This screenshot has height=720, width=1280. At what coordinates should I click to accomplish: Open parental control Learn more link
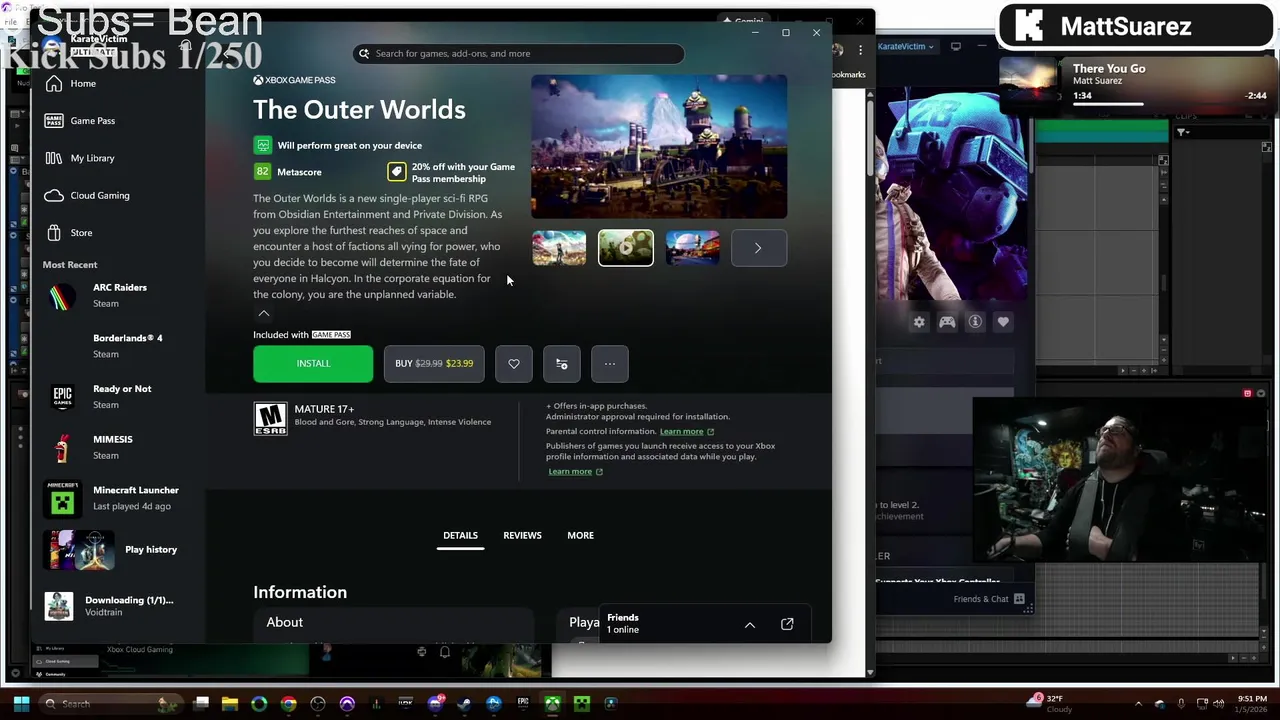click(x=687, y=431)
